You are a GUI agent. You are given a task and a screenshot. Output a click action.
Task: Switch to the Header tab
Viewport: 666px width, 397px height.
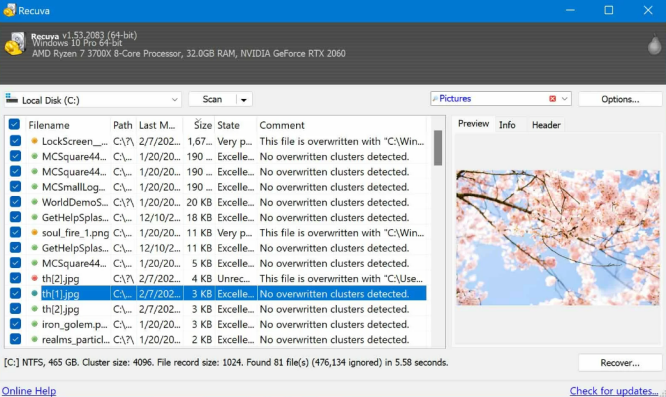(546, 125)
